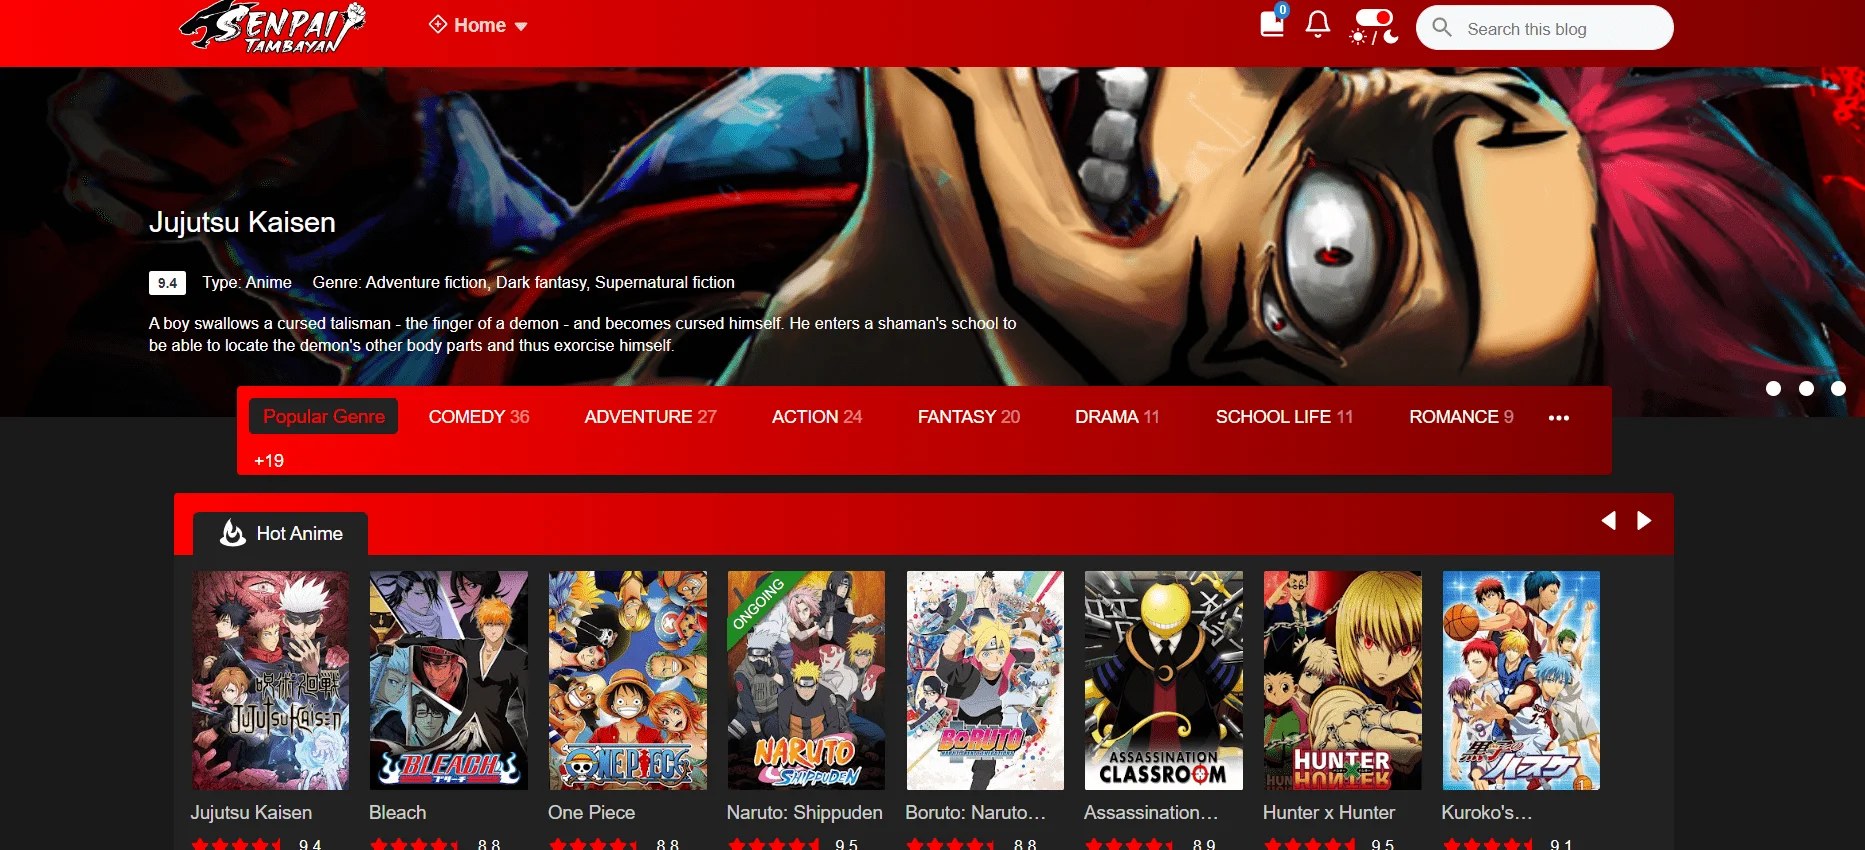Click the search magnifier icon
This screenshot has height=850, width=1865.
coord(1442,27)
